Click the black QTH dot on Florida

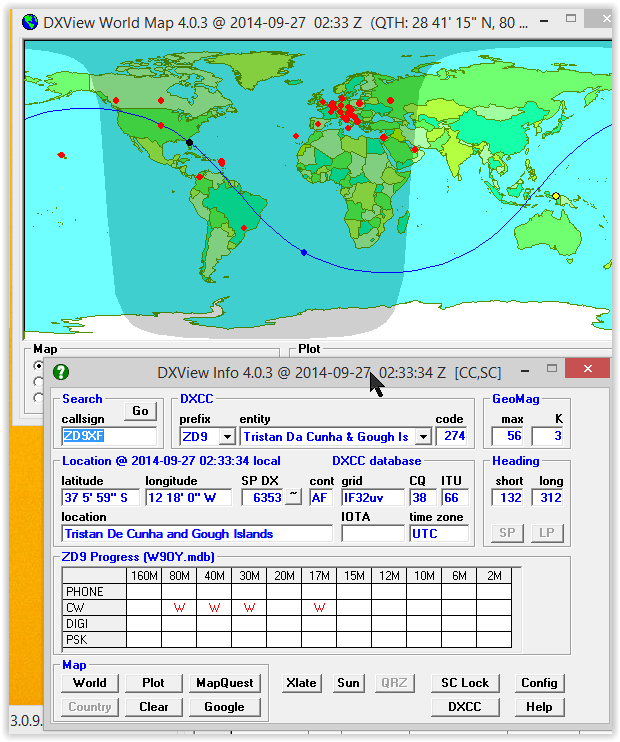189,142
